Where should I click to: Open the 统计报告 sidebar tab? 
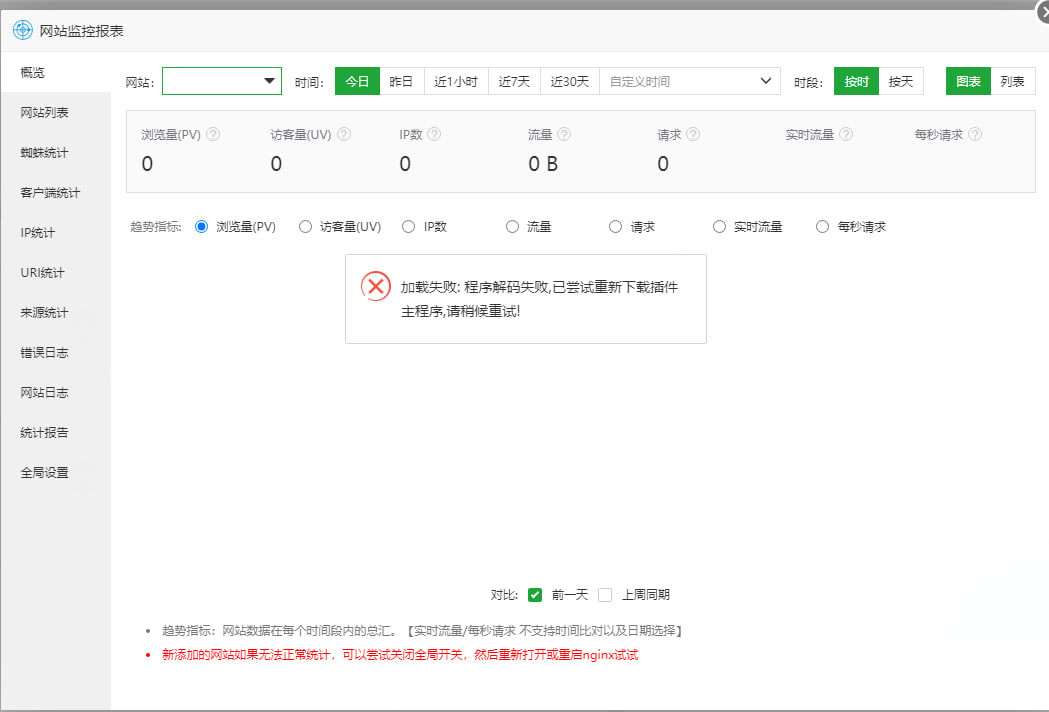56,433
